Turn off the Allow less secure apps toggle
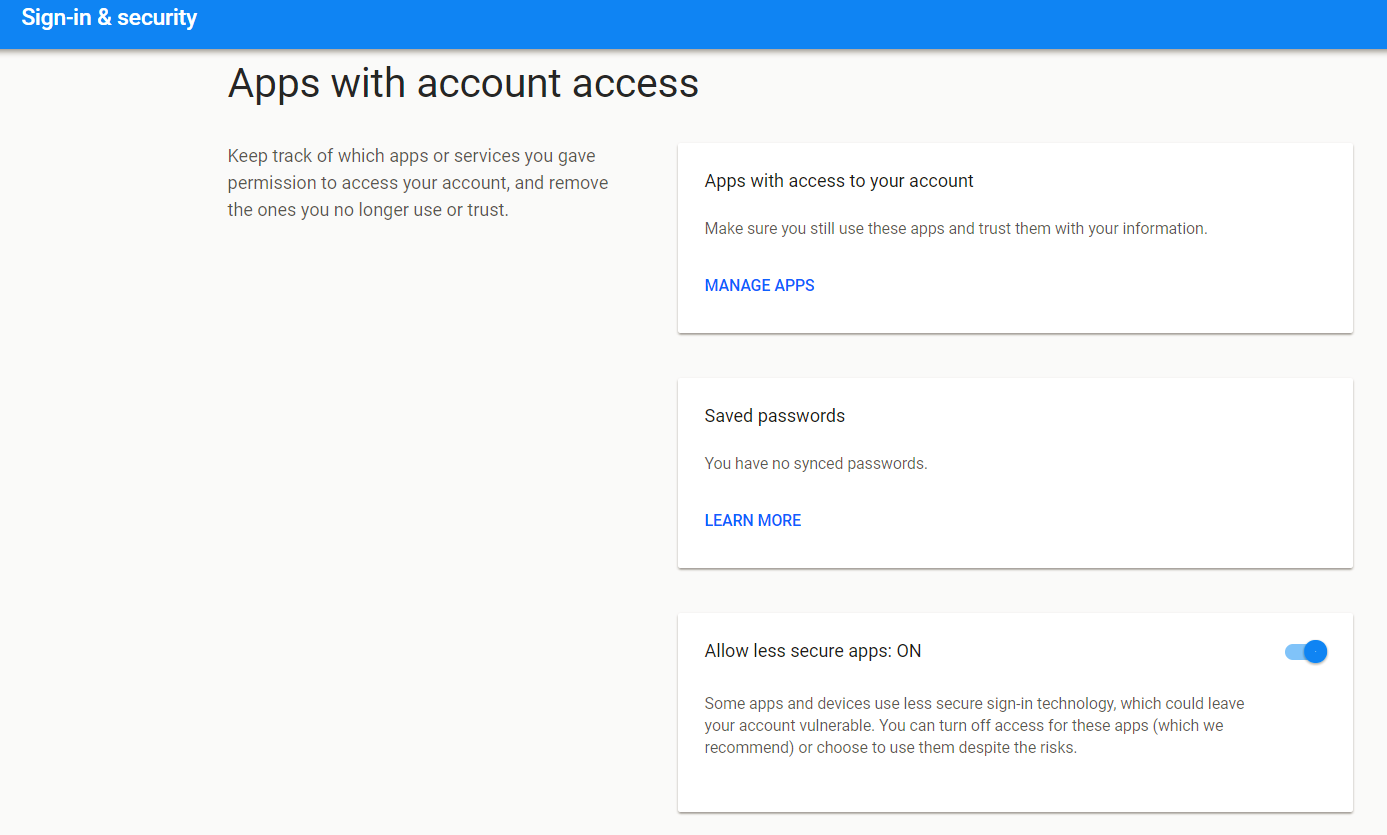Screen dimensions: 1387x835 click(1306, 652)
